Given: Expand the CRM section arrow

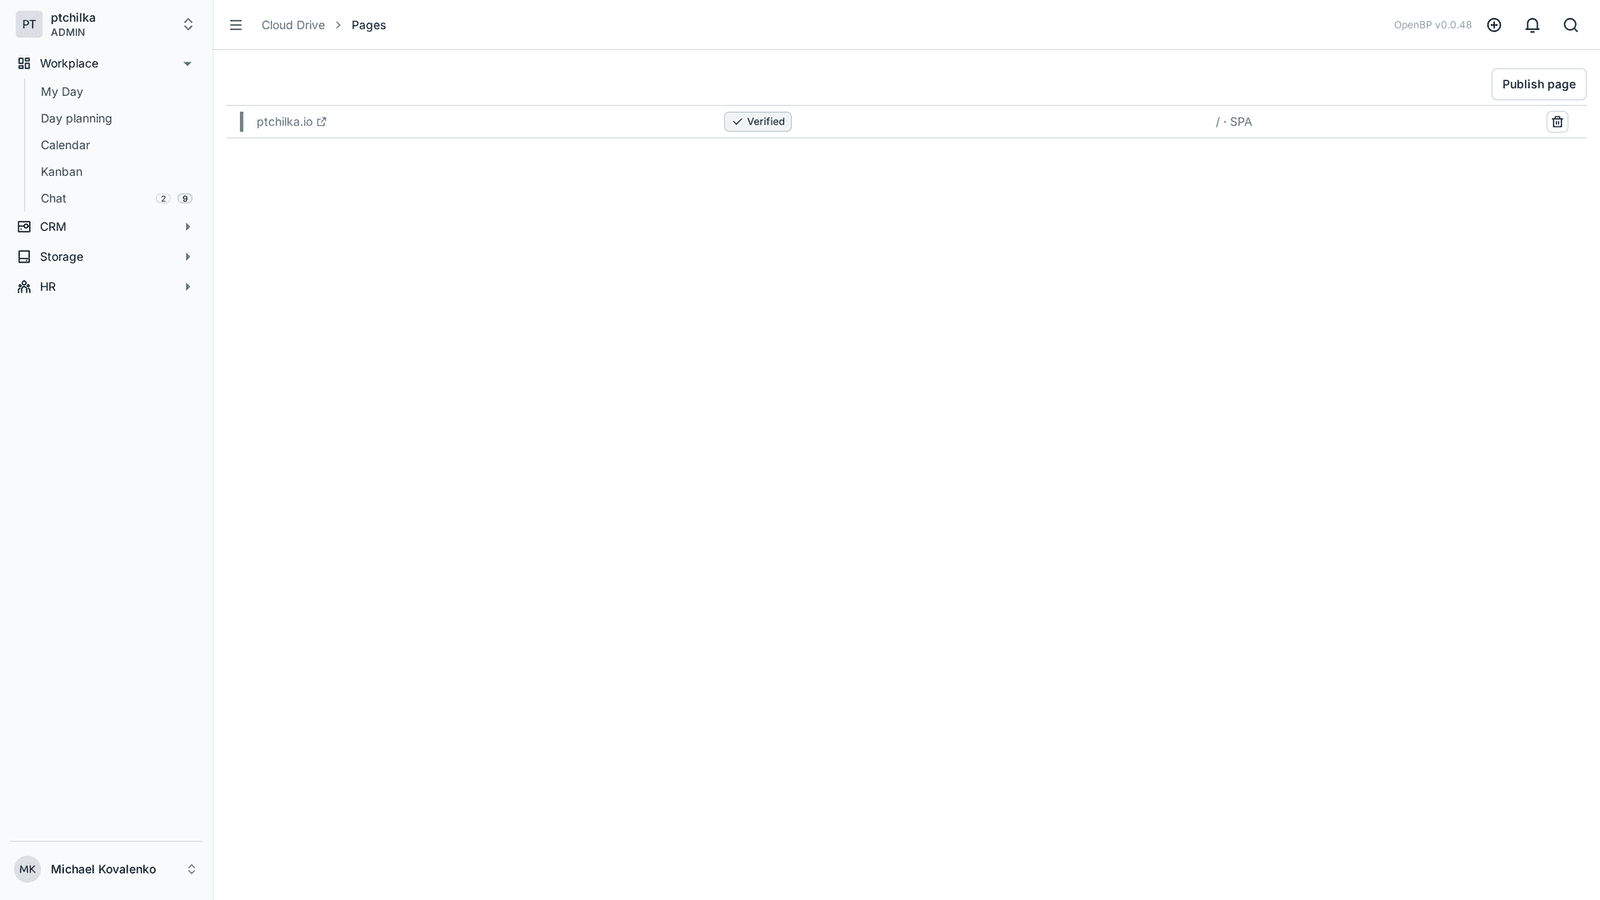Looking at the screenshot, I should [x=187, y=227].
